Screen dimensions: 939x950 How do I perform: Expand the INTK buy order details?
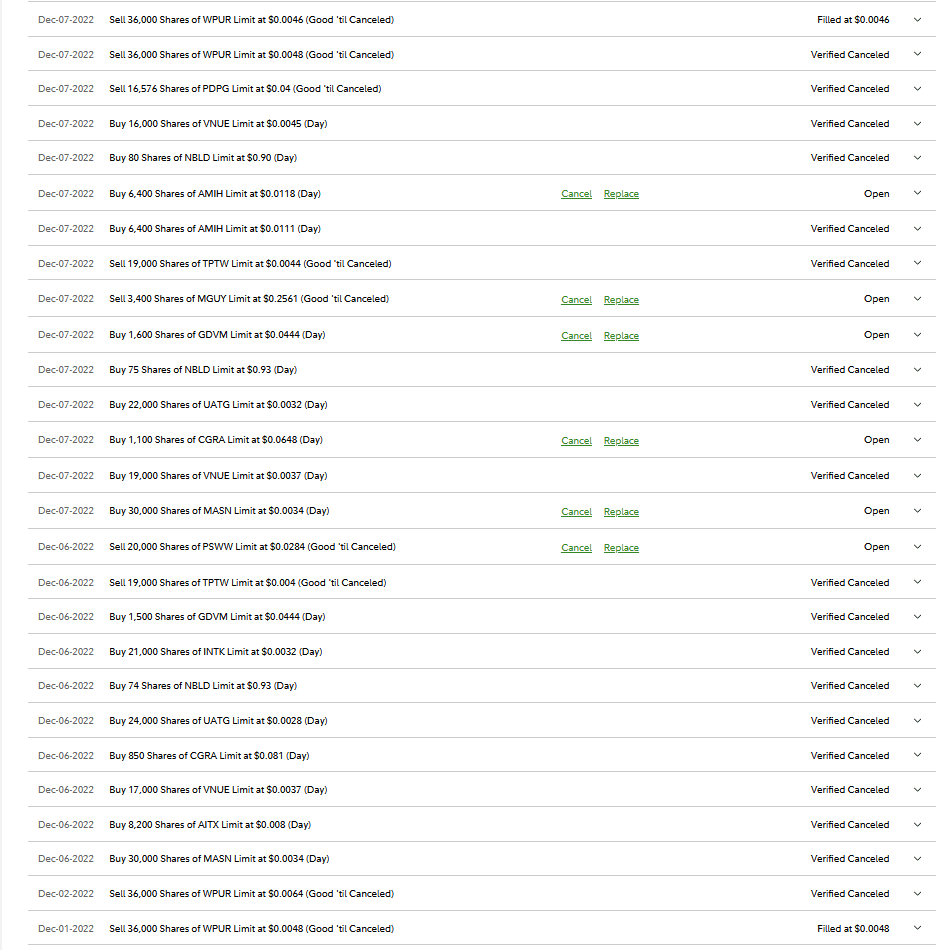917,652
